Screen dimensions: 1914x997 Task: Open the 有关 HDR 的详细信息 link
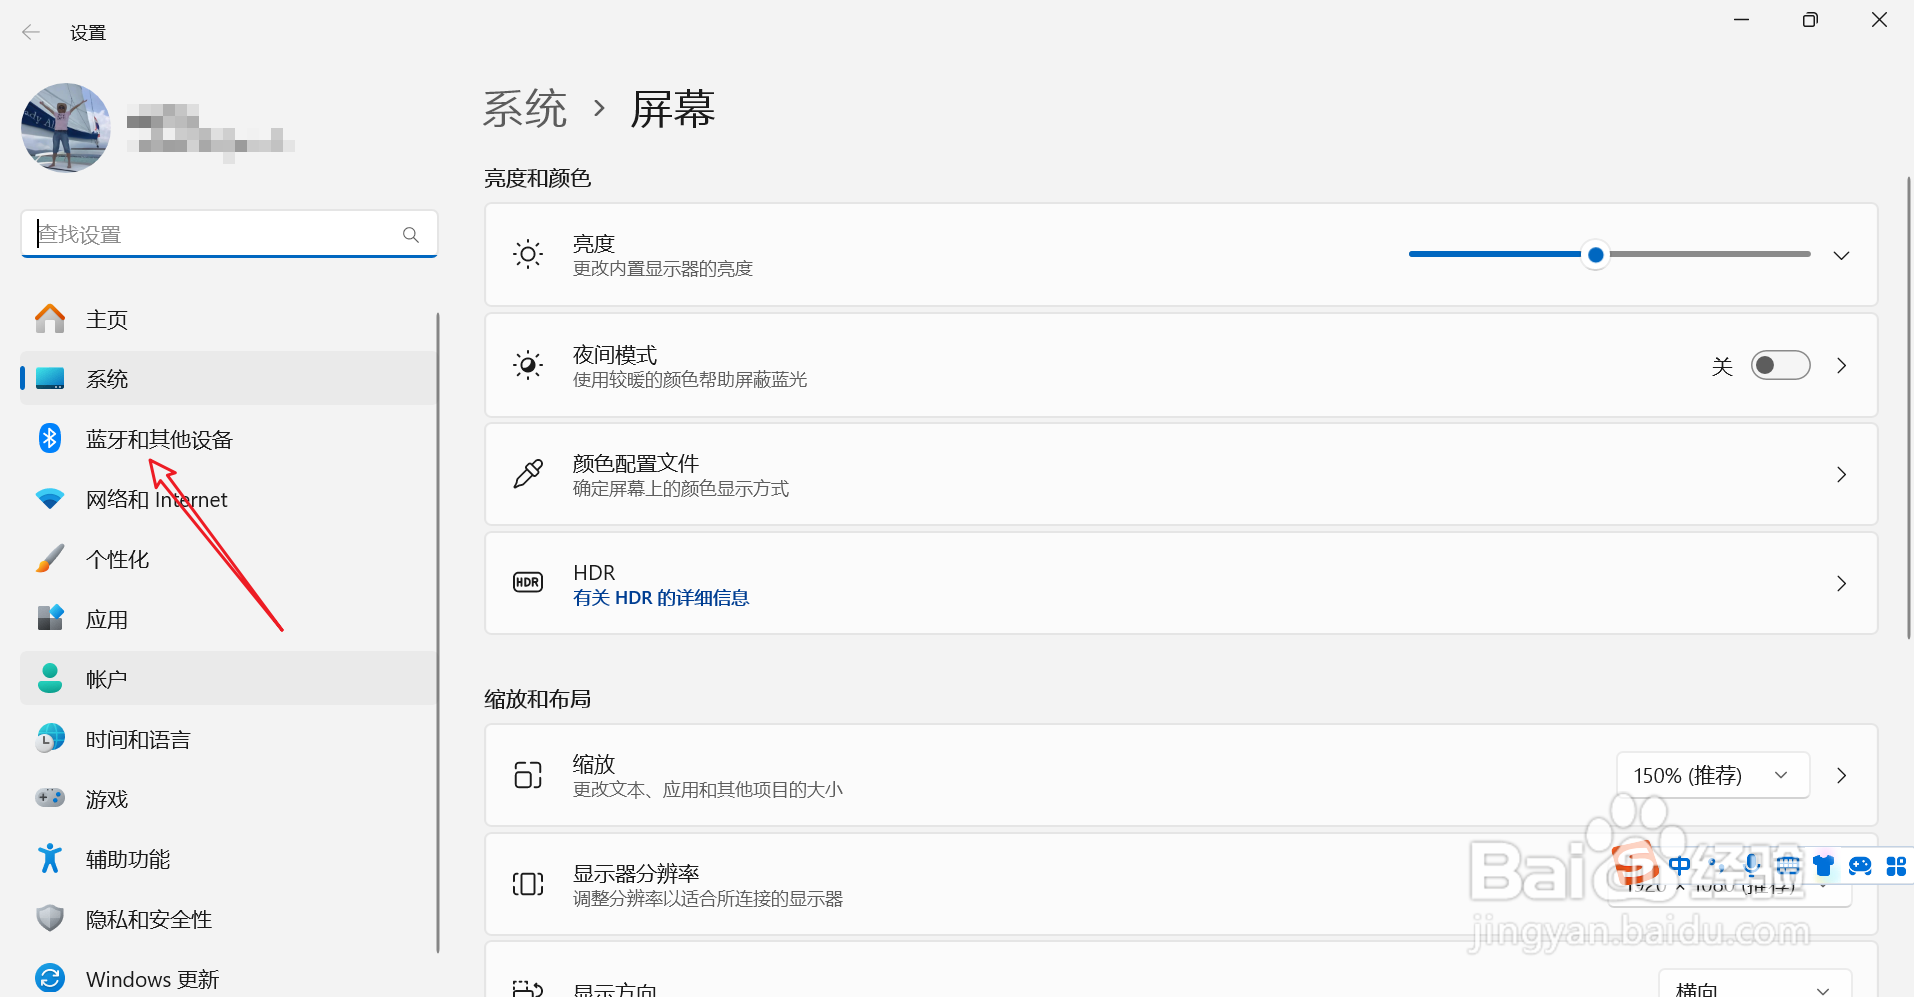[660, 597]
